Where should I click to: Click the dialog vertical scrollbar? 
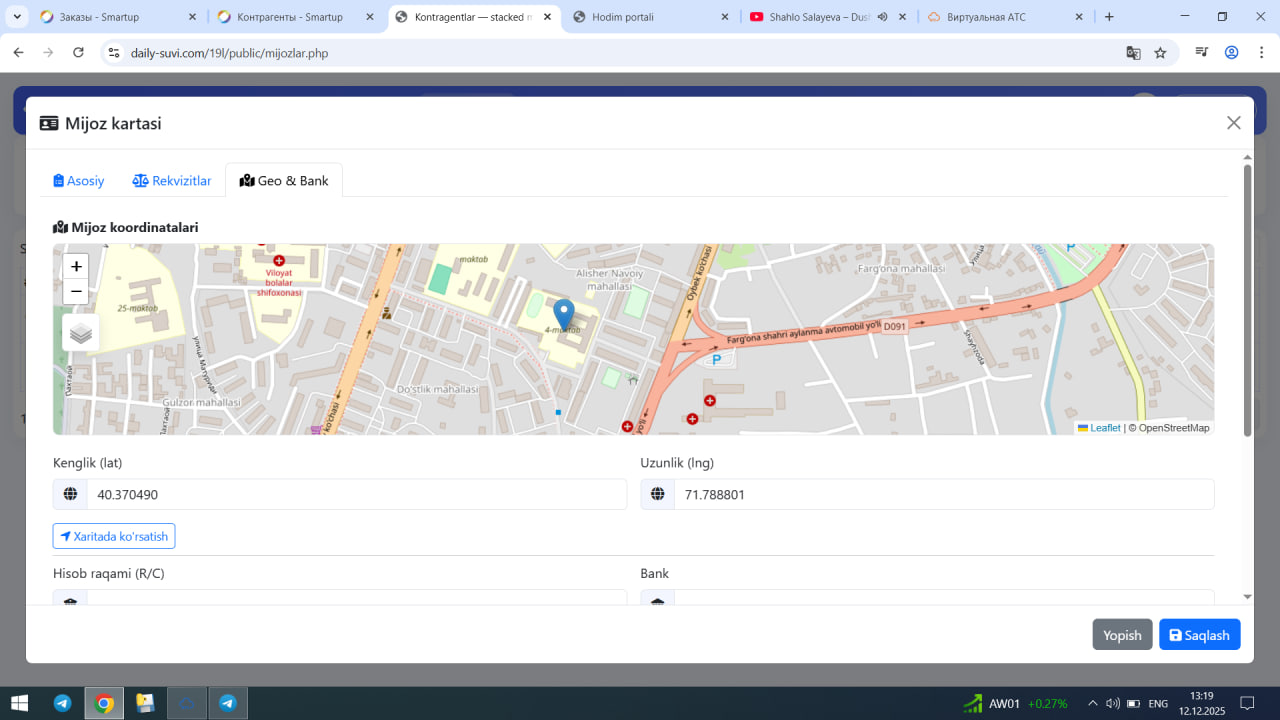tap(1247, 300)
